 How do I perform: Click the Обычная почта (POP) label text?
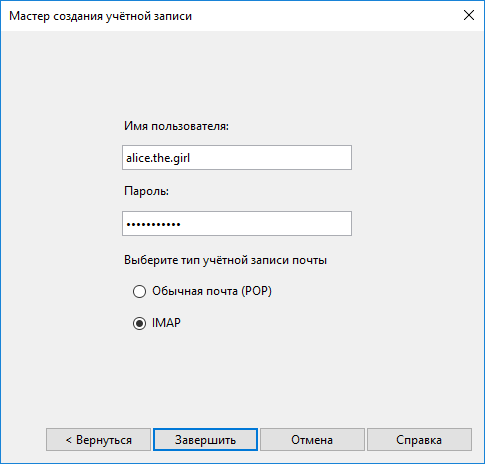212,291
